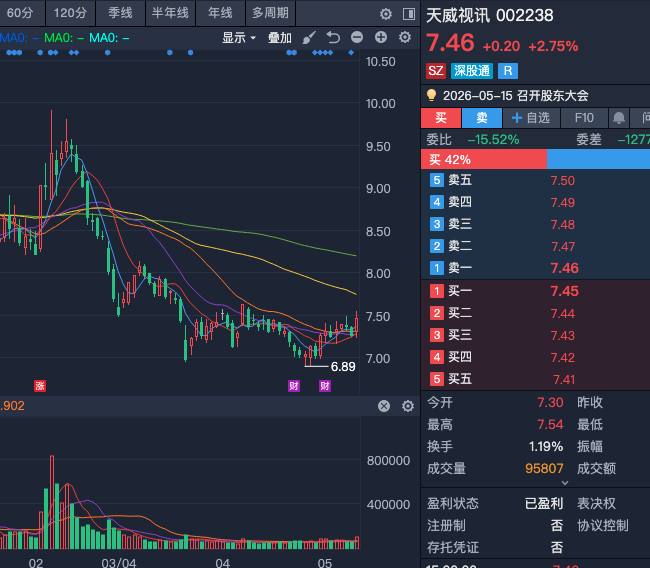Click the 今开 value 7.30

click(x=550, y=402)
